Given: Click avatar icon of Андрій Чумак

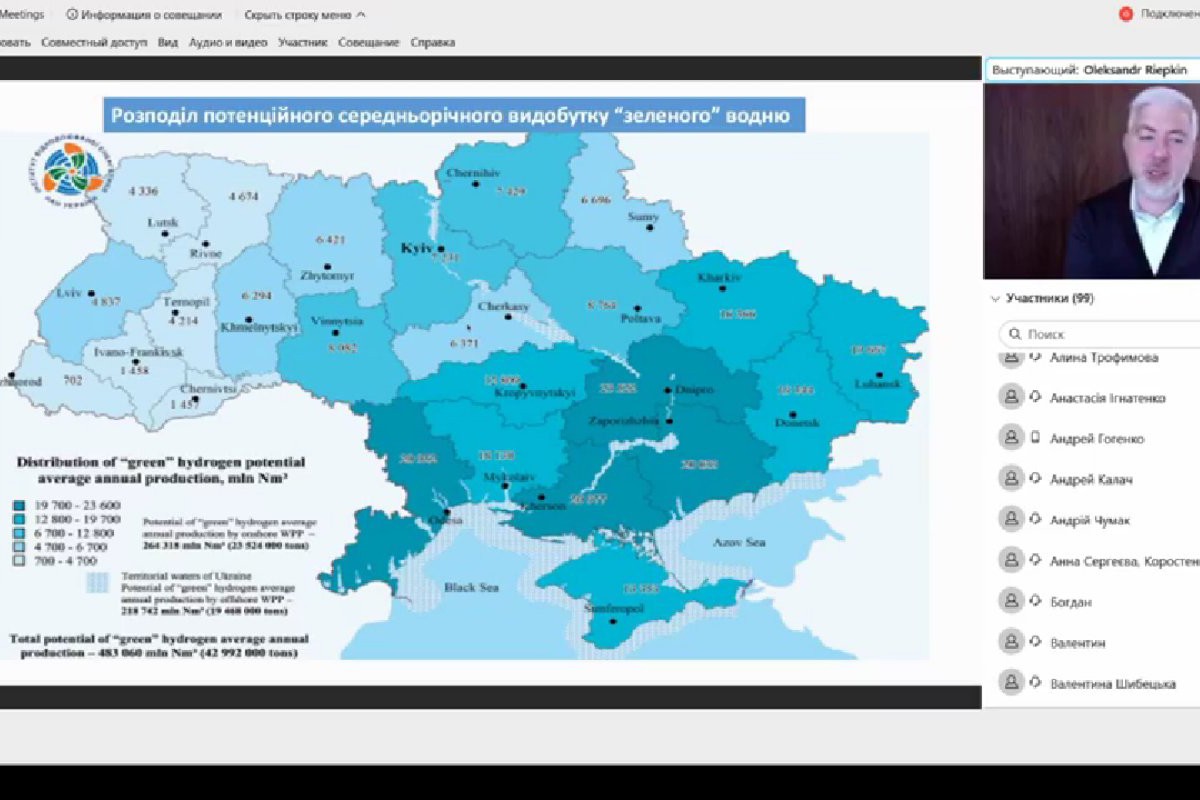Looking at the screenshot, I should tap(1011, 520).
